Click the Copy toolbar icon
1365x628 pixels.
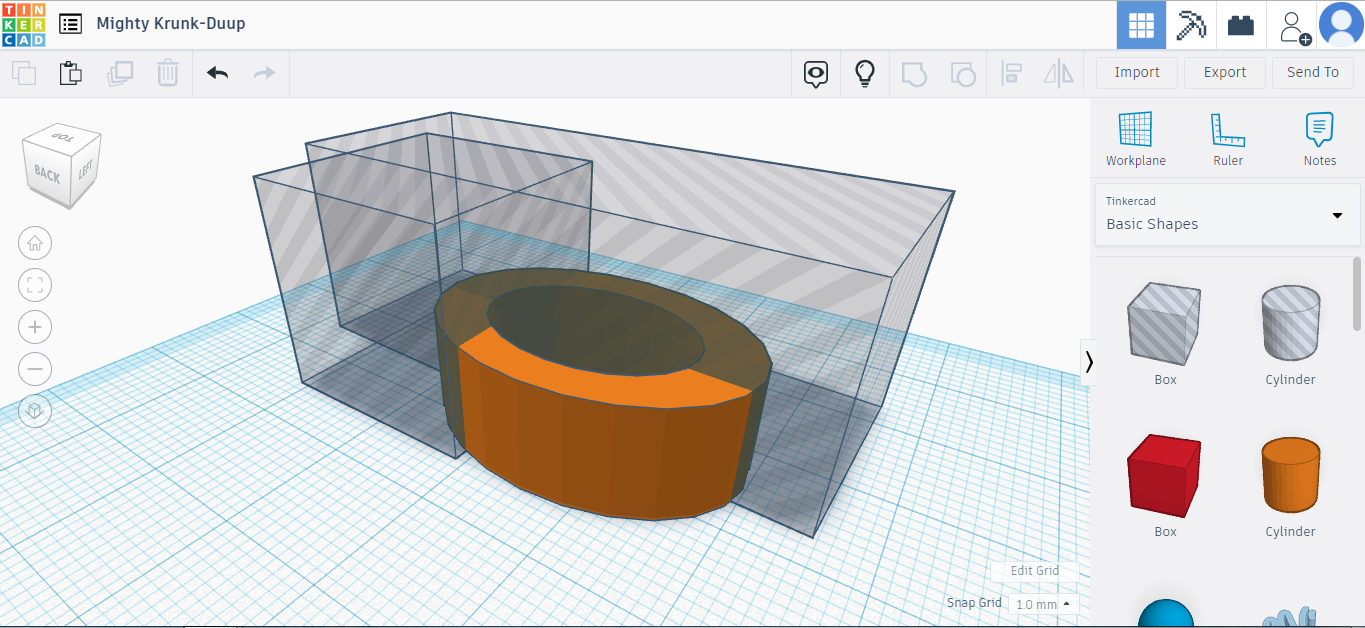tap(24, 73)
